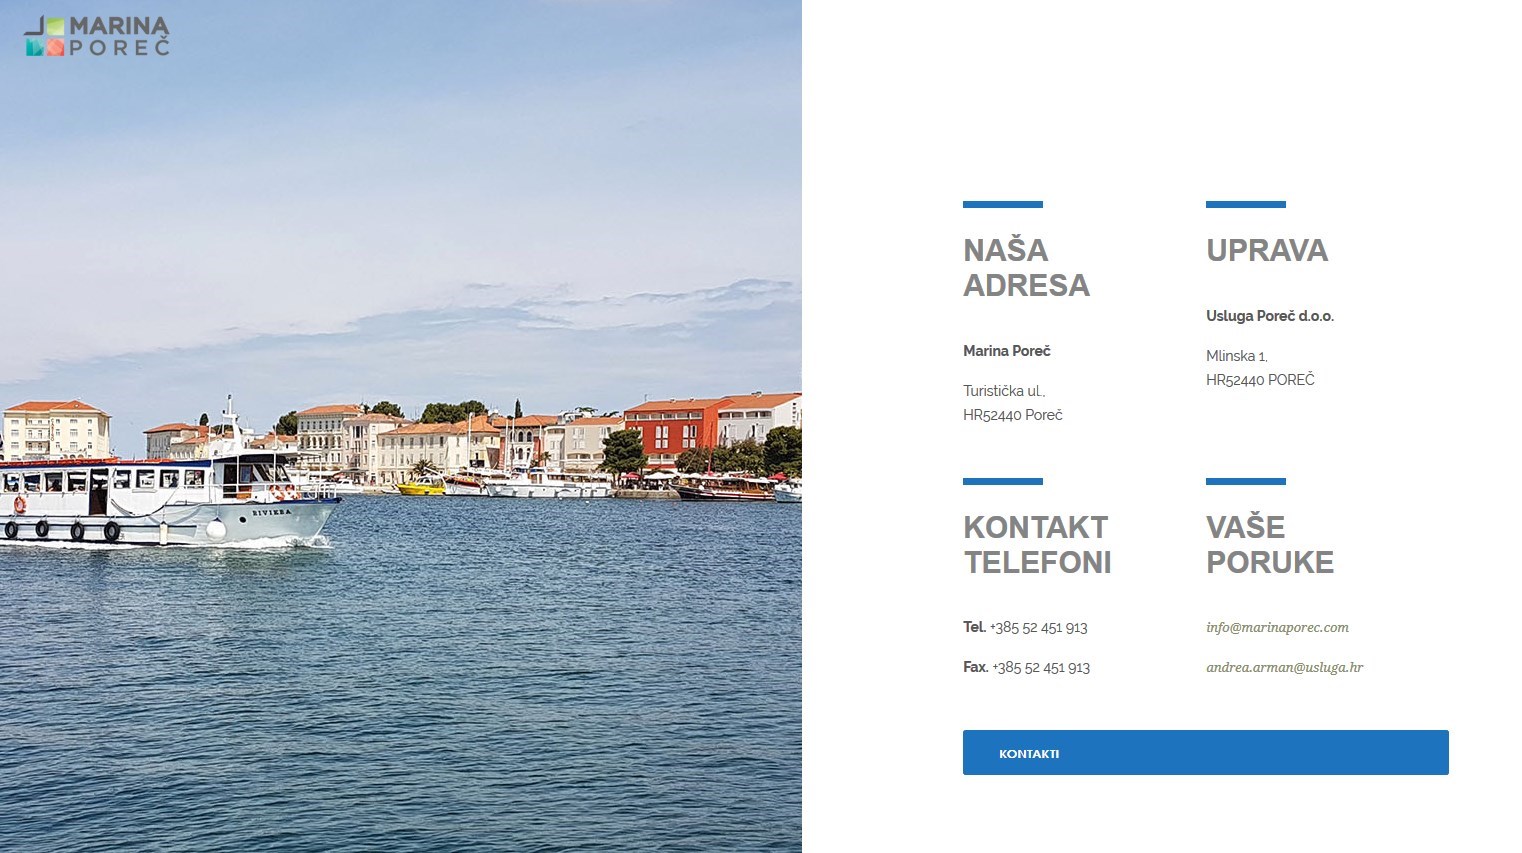Click the Usluga Poreč d.o.o. company name
Image resolution: width=1522 pixels, height=853 pixels.
tap(1270, 316)
